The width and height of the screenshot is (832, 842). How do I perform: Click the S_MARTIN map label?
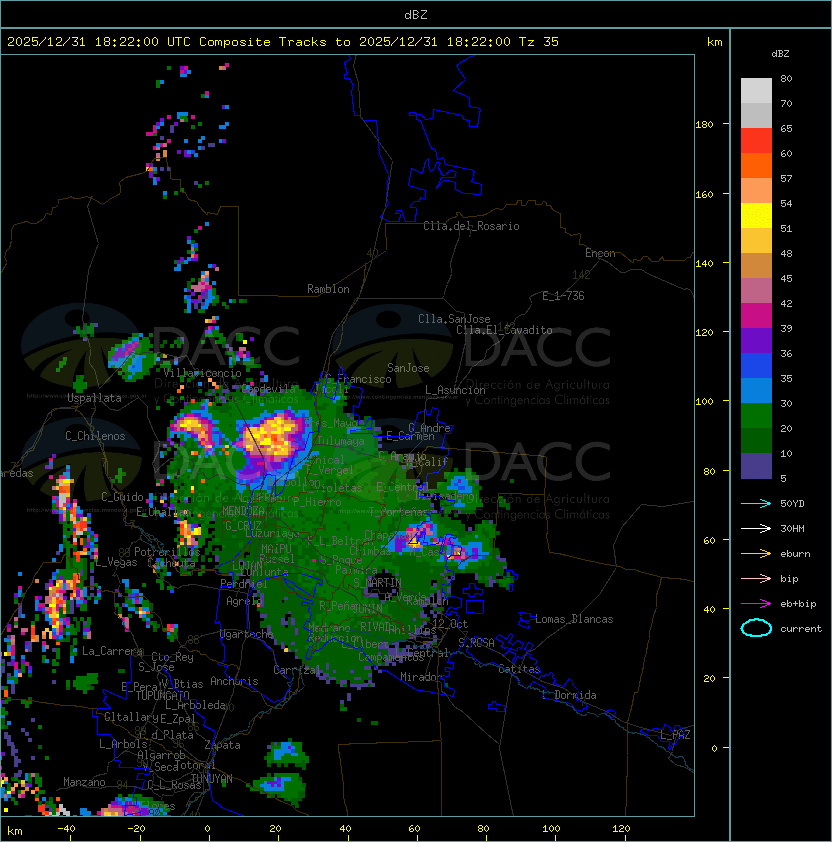point(378,583)
